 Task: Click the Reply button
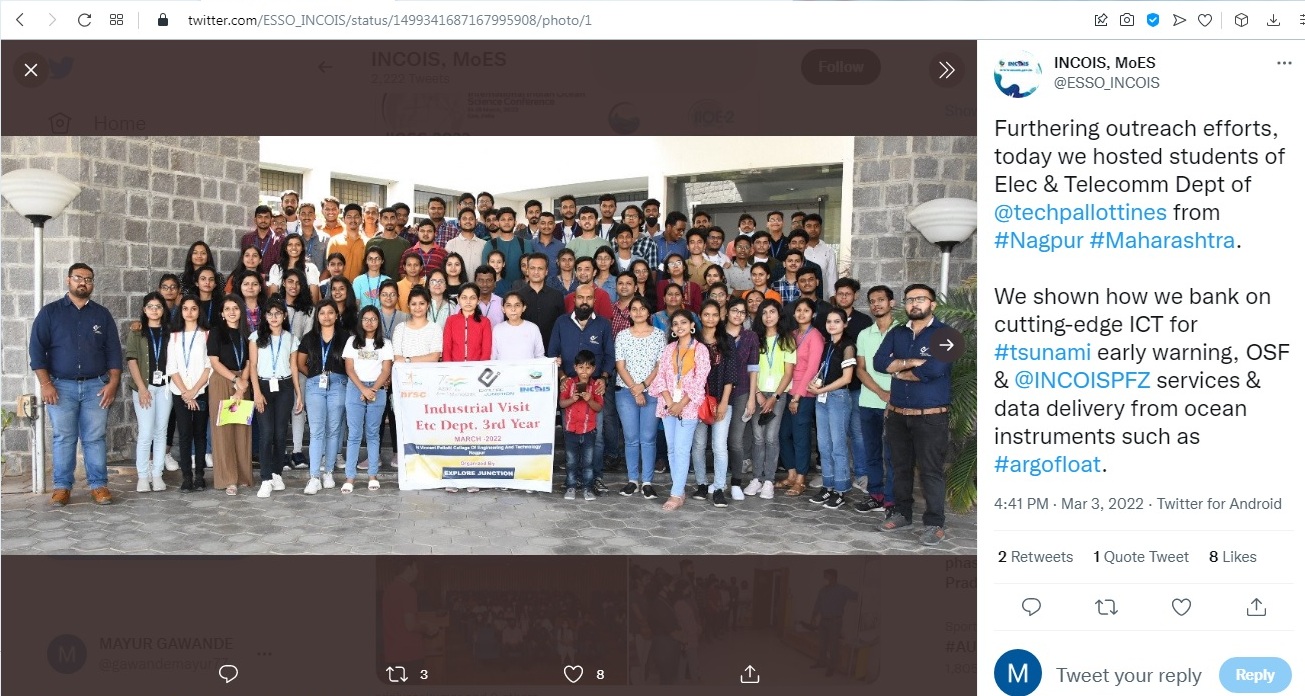(x=1254, y=675)
